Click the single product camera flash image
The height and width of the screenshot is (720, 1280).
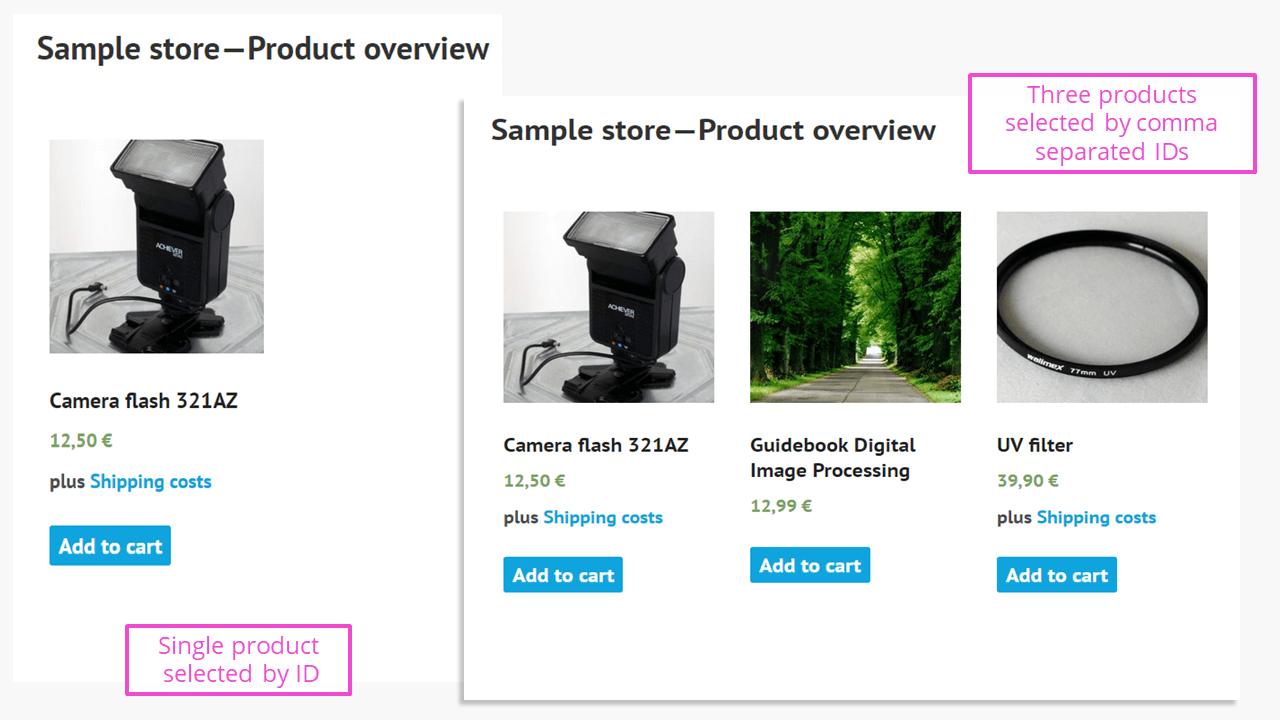[156, 246]
